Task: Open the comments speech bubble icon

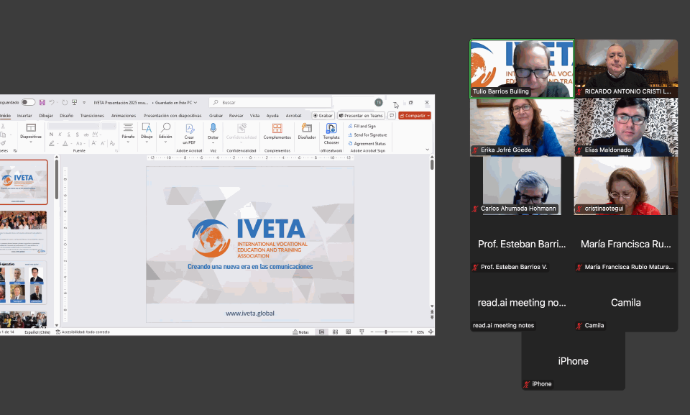Action: pos(391,115)
